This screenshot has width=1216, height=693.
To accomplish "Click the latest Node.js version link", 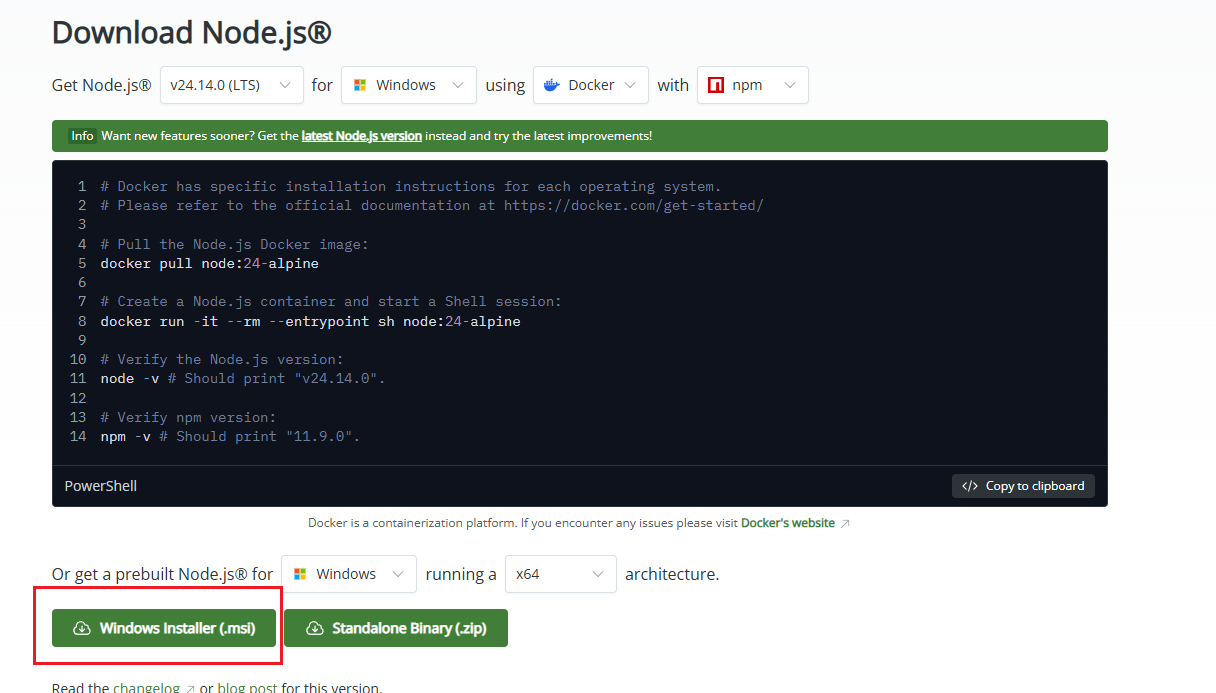I will point(361,136).
